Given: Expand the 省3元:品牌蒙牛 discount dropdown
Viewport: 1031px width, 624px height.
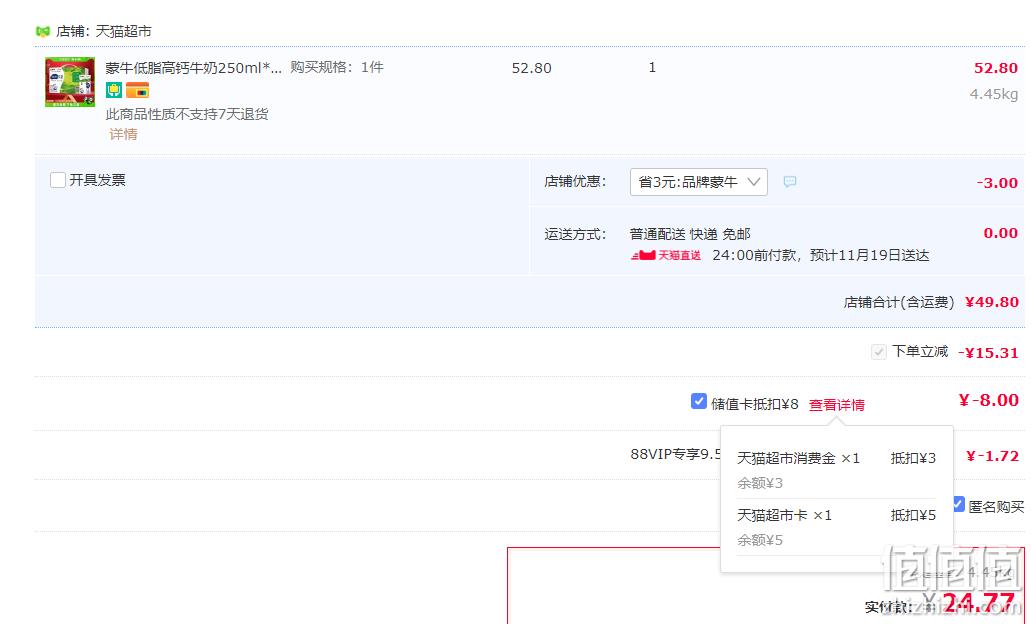Looking at the screenshot, I should (x=698, y=182).
